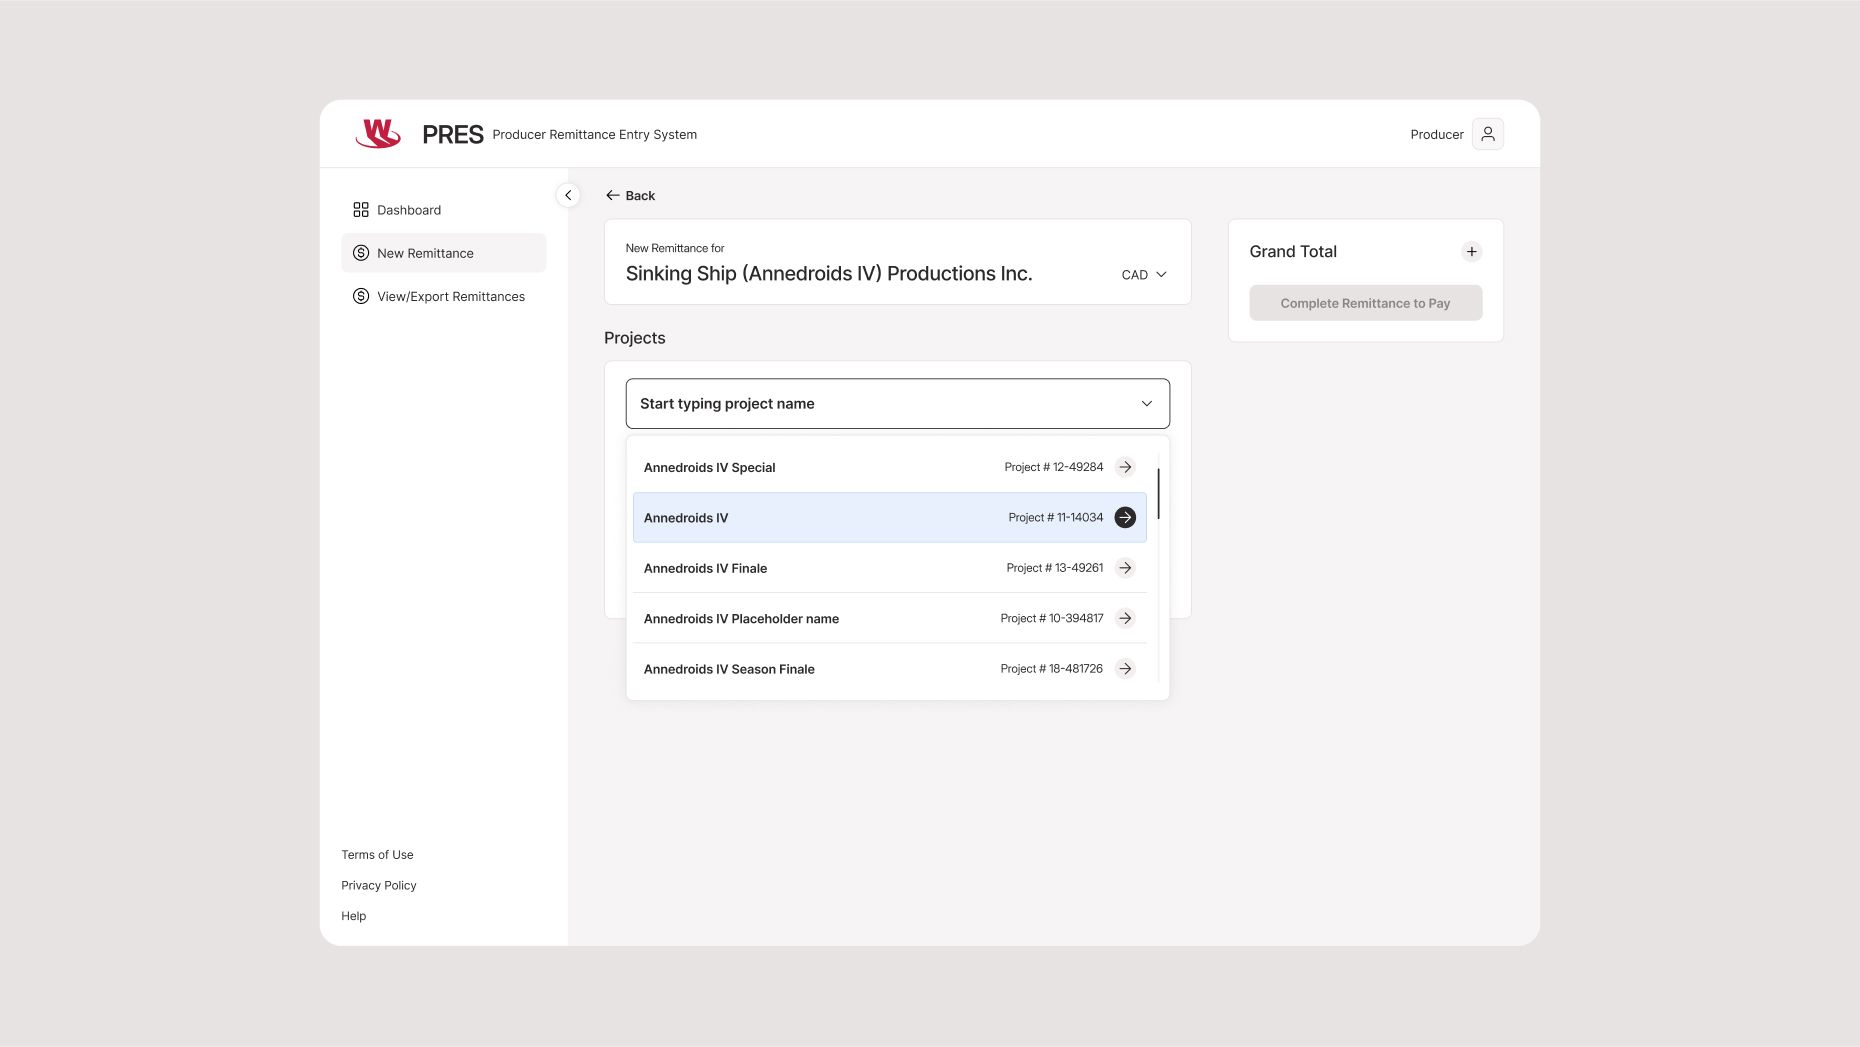Screen dimensions: 1860x1047
Task: Click the Back link
Action: click(631, 196)
